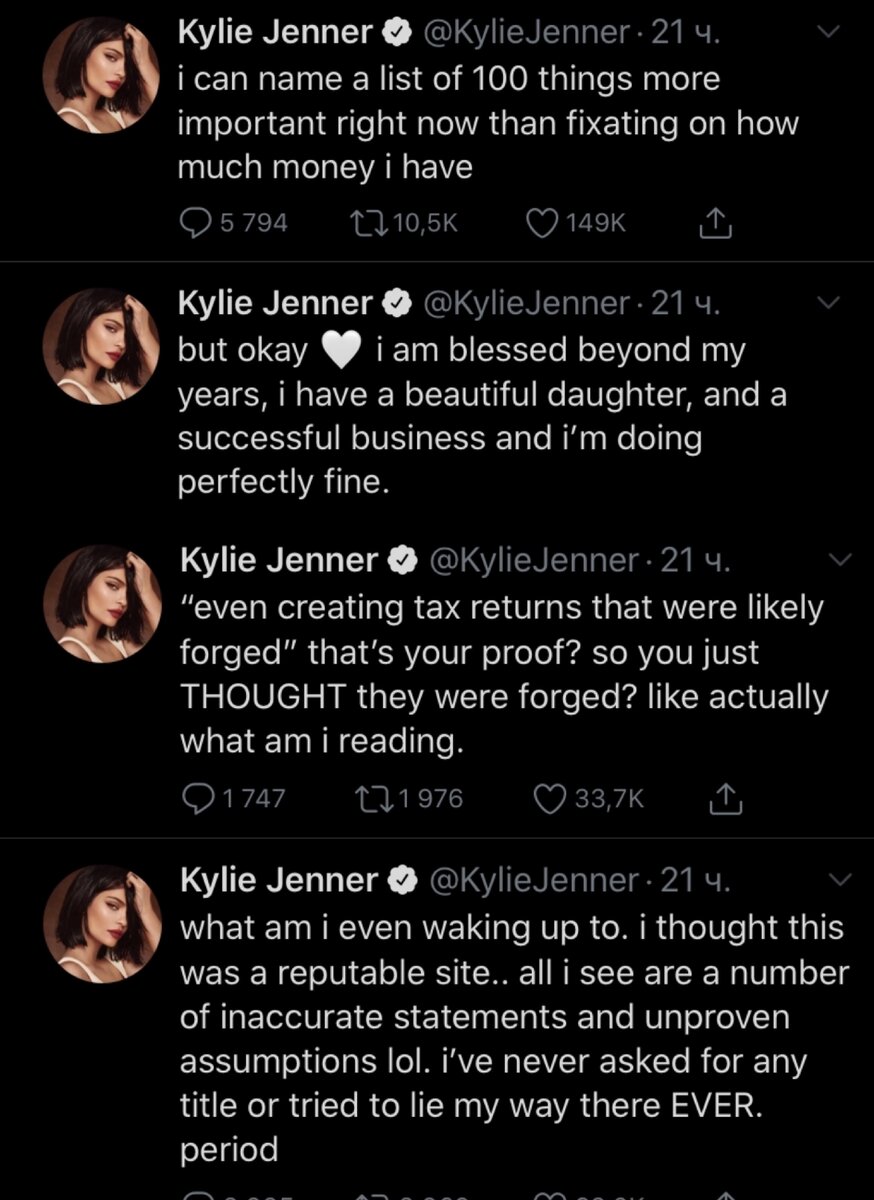Expand chevron menu on 'tax returns' tweet
The width and height of the screenshot is (874, 1200).
837,561
